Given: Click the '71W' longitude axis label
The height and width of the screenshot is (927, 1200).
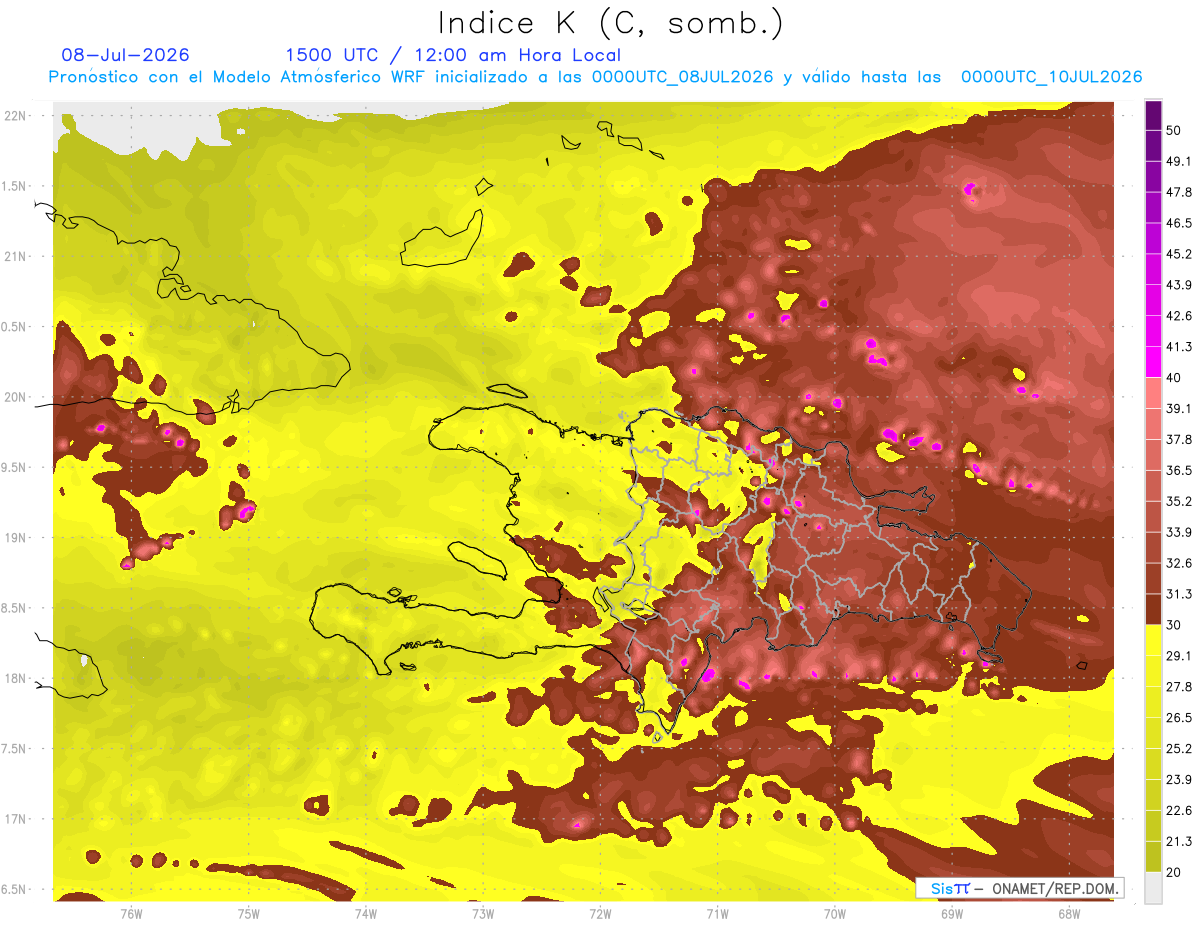Looking at the screenshot, I should coord(717,913).
